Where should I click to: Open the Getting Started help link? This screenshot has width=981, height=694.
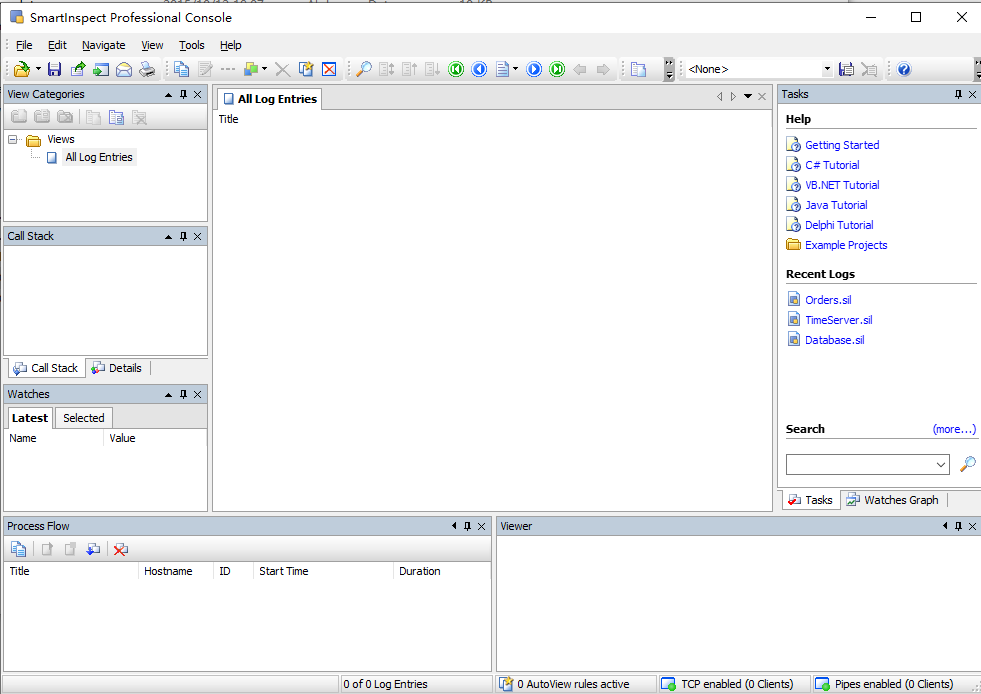(842, 145)
